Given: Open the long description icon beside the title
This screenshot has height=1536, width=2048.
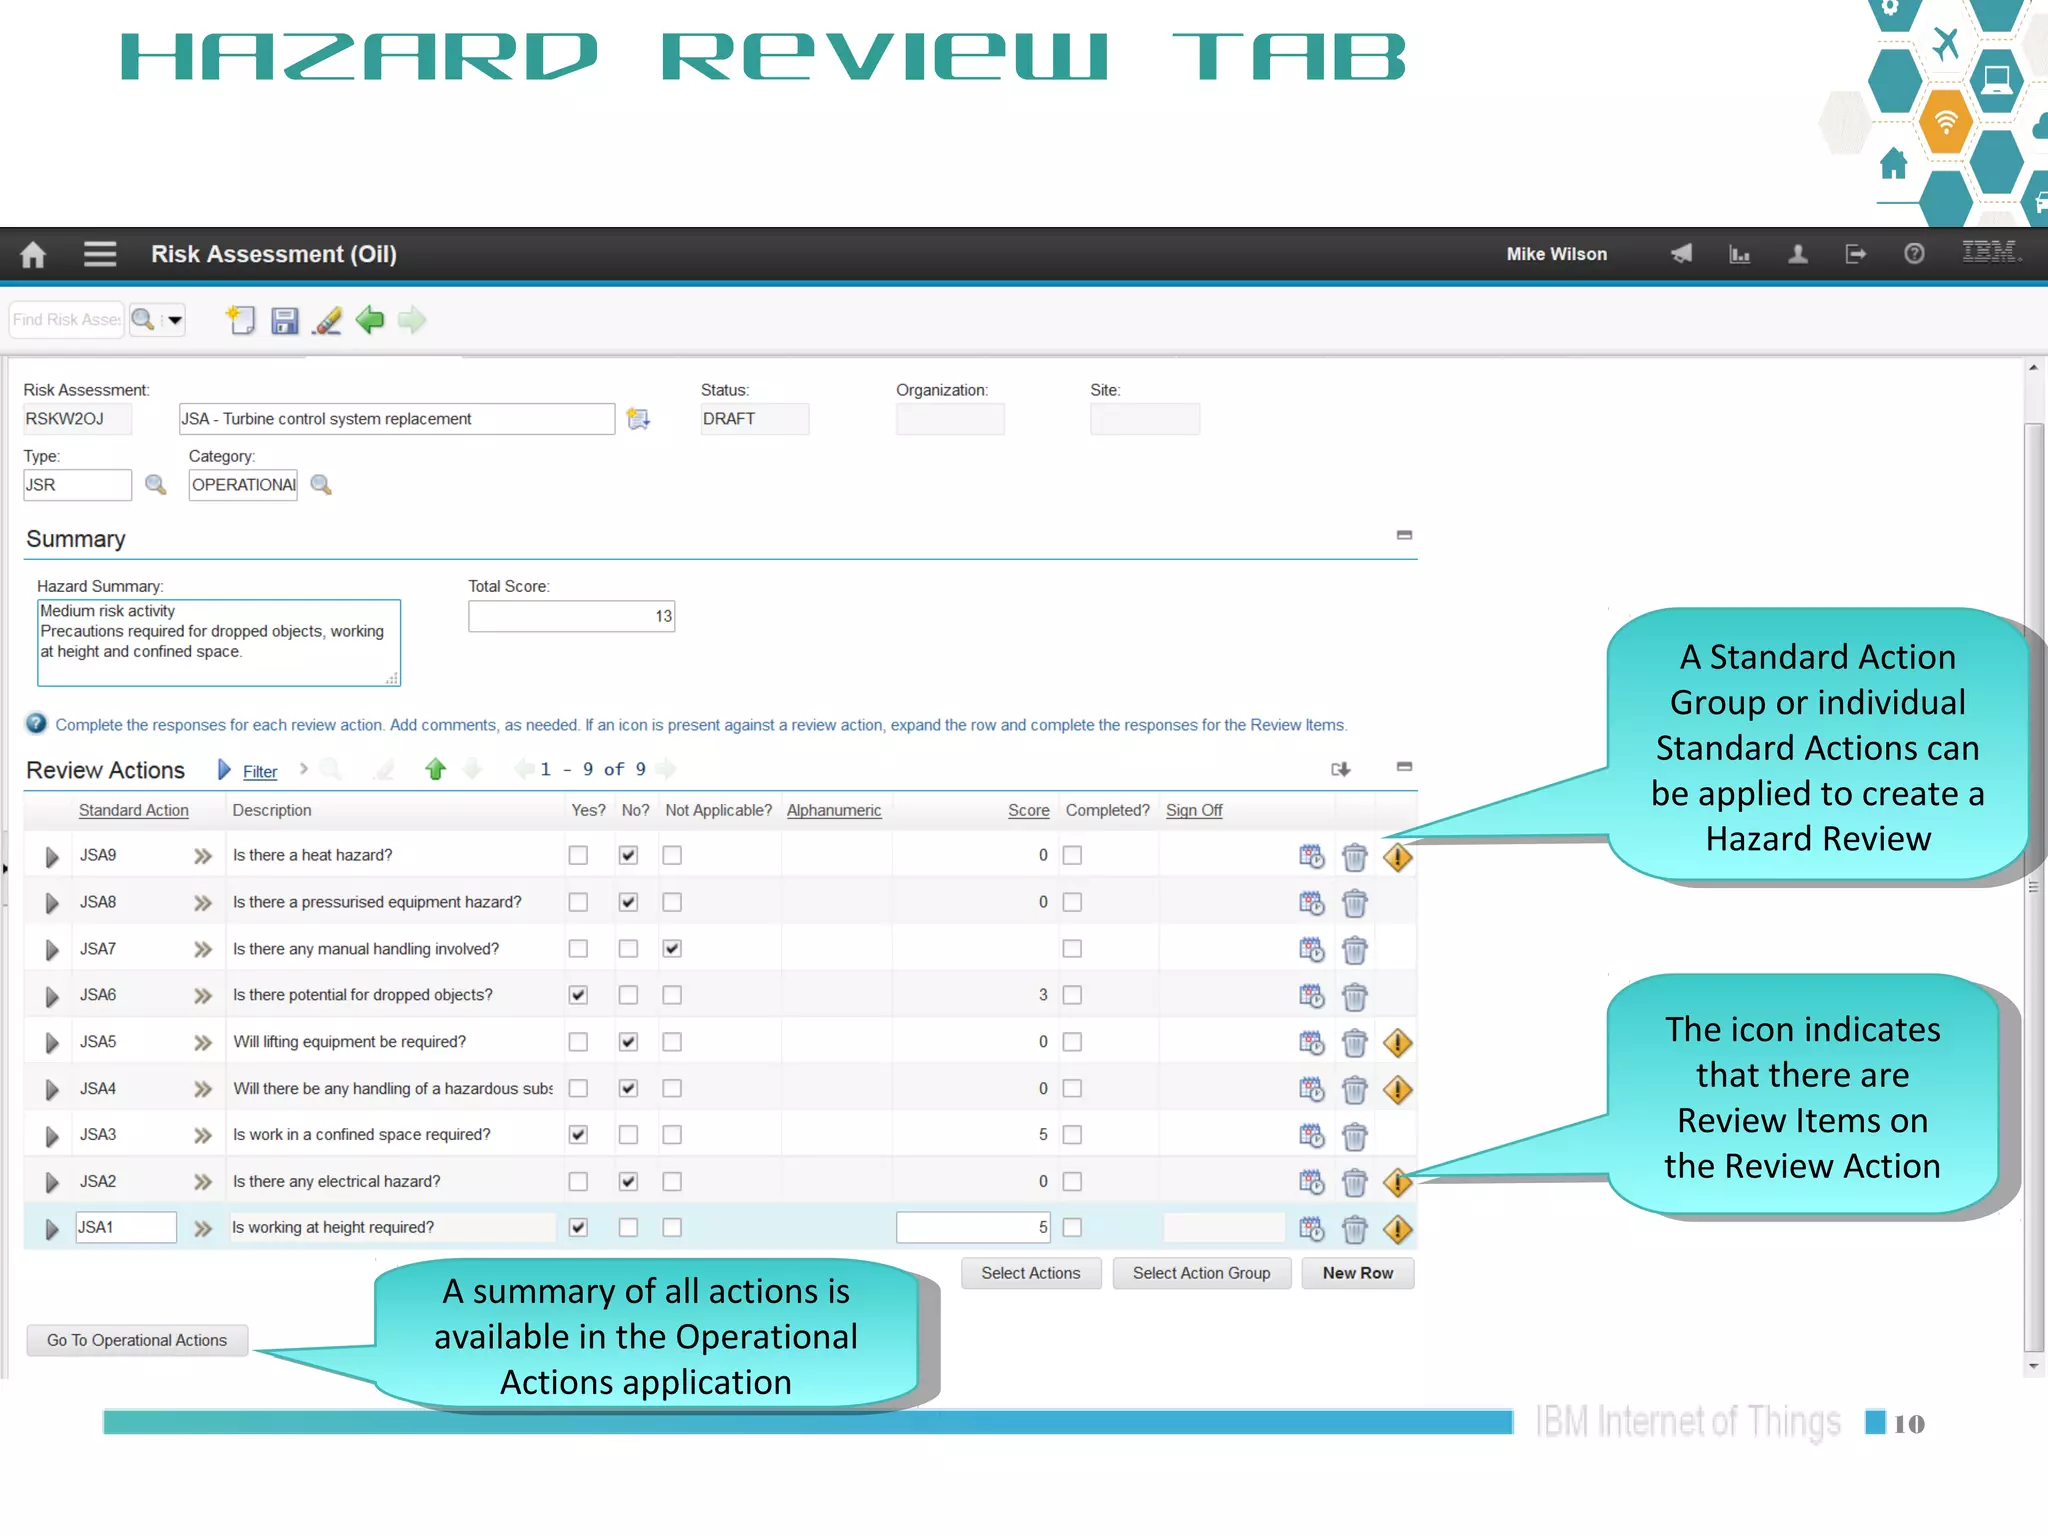Looking at the screenshot, I should [638, 419].
